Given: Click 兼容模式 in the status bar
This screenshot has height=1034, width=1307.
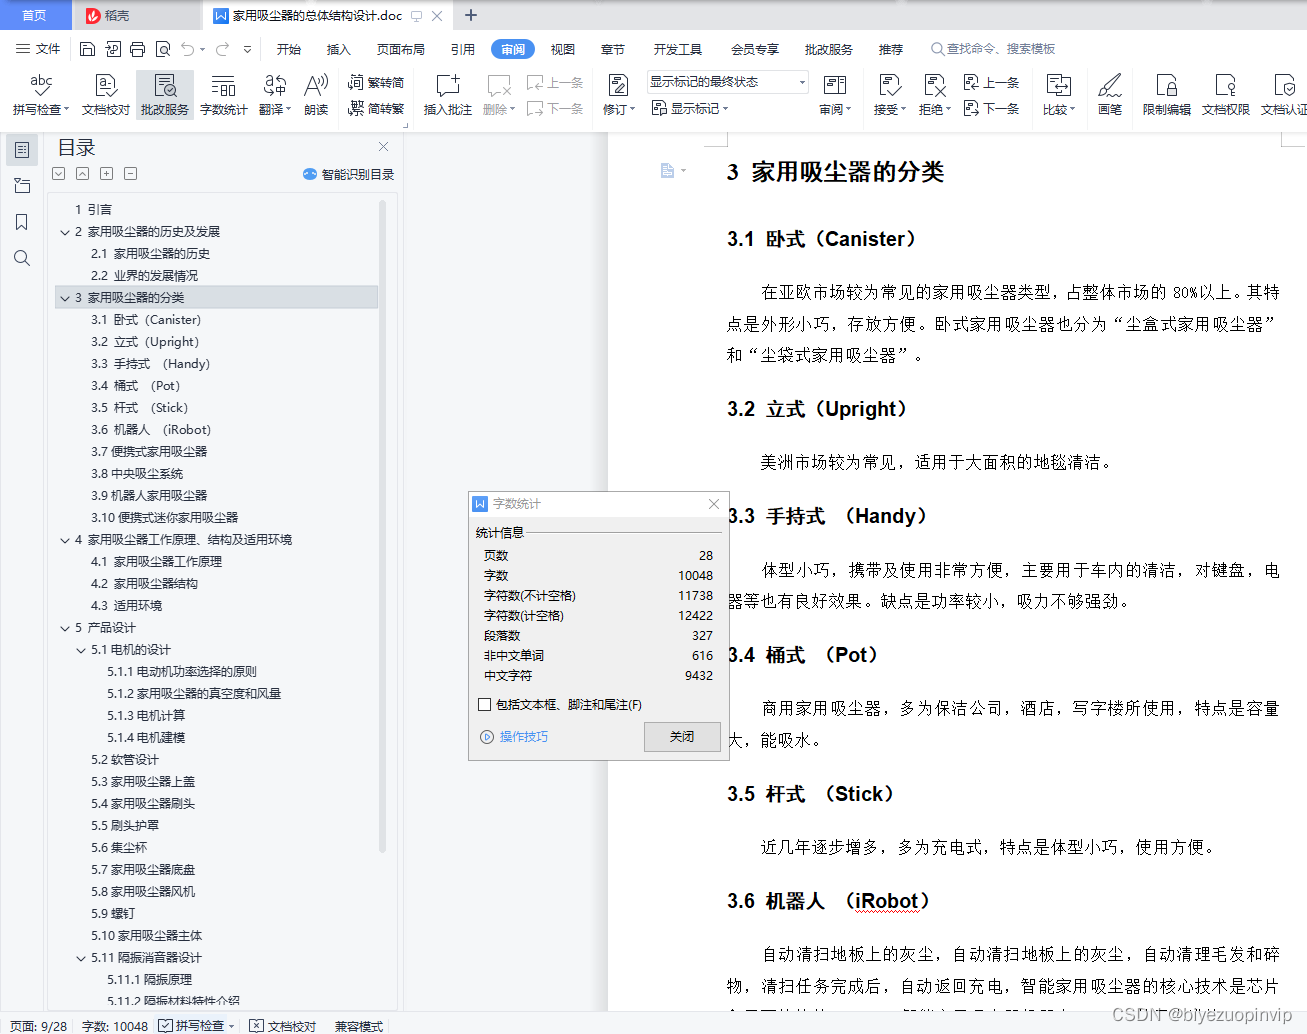Looking at the screenshot, I should (x=359, y=1026).
